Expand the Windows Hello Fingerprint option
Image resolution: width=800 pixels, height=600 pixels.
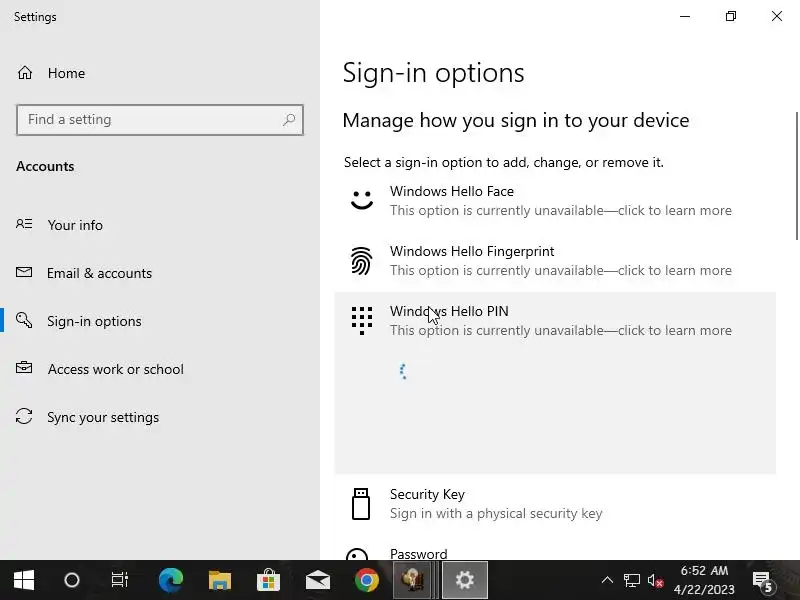(555, 261)
